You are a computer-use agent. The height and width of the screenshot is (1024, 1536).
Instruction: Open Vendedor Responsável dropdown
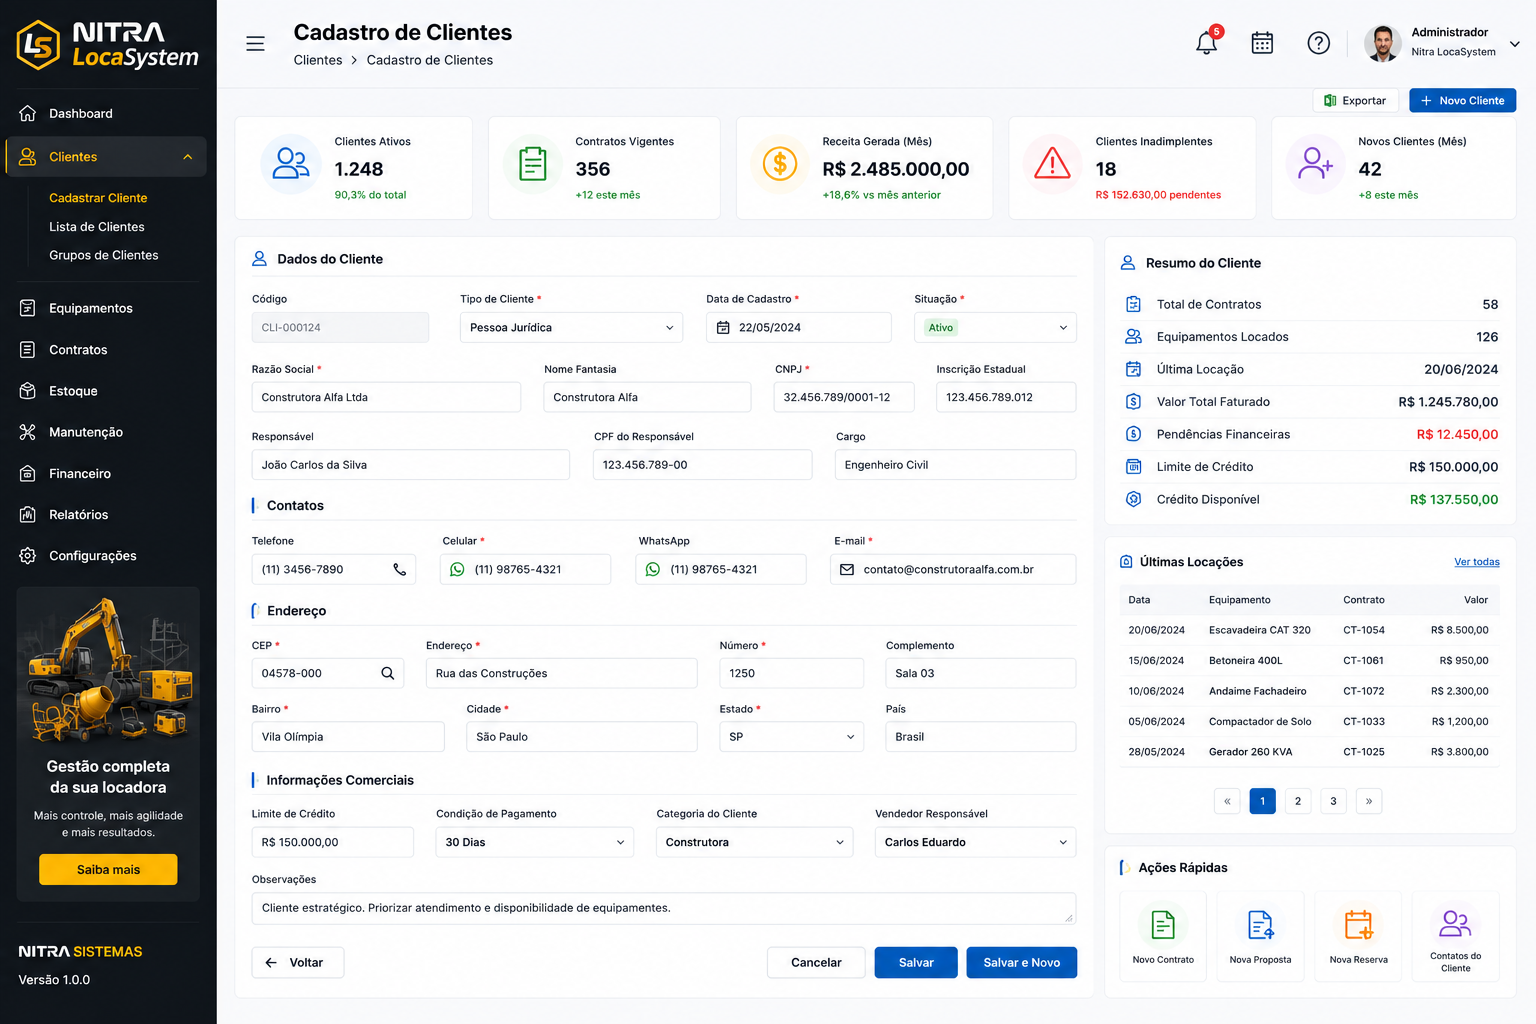click(x=975, y=842)
